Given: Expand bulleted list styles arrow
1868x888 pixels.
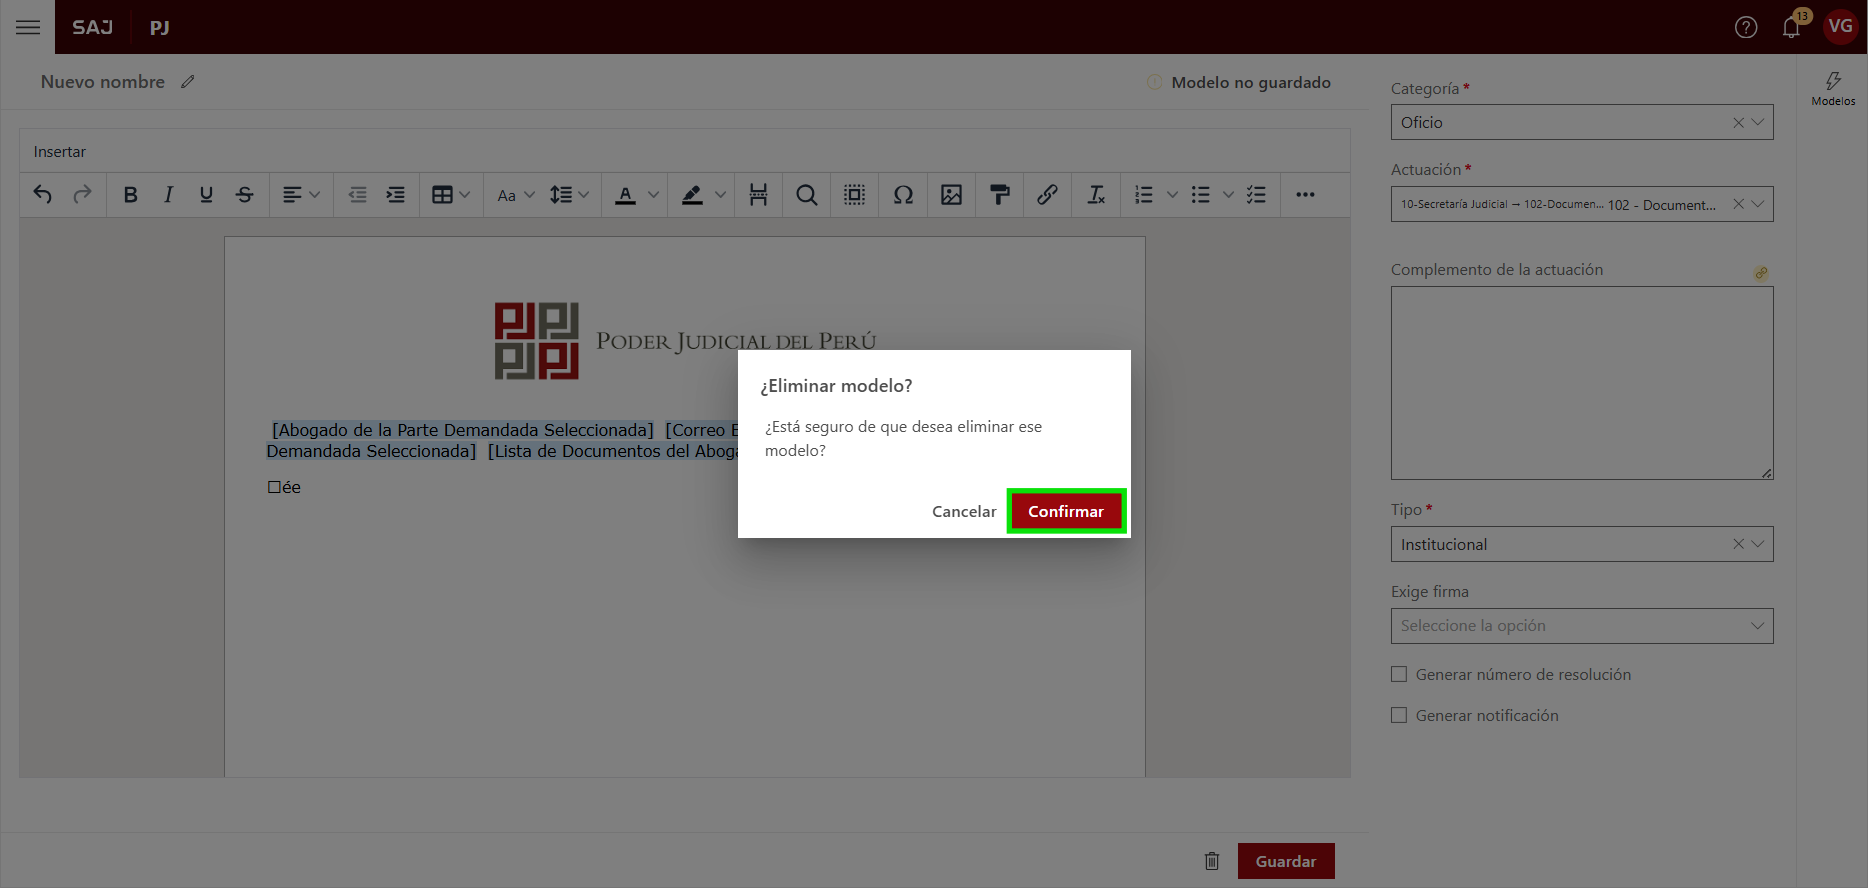Looking at the screenshot, I should (1228, 194).
